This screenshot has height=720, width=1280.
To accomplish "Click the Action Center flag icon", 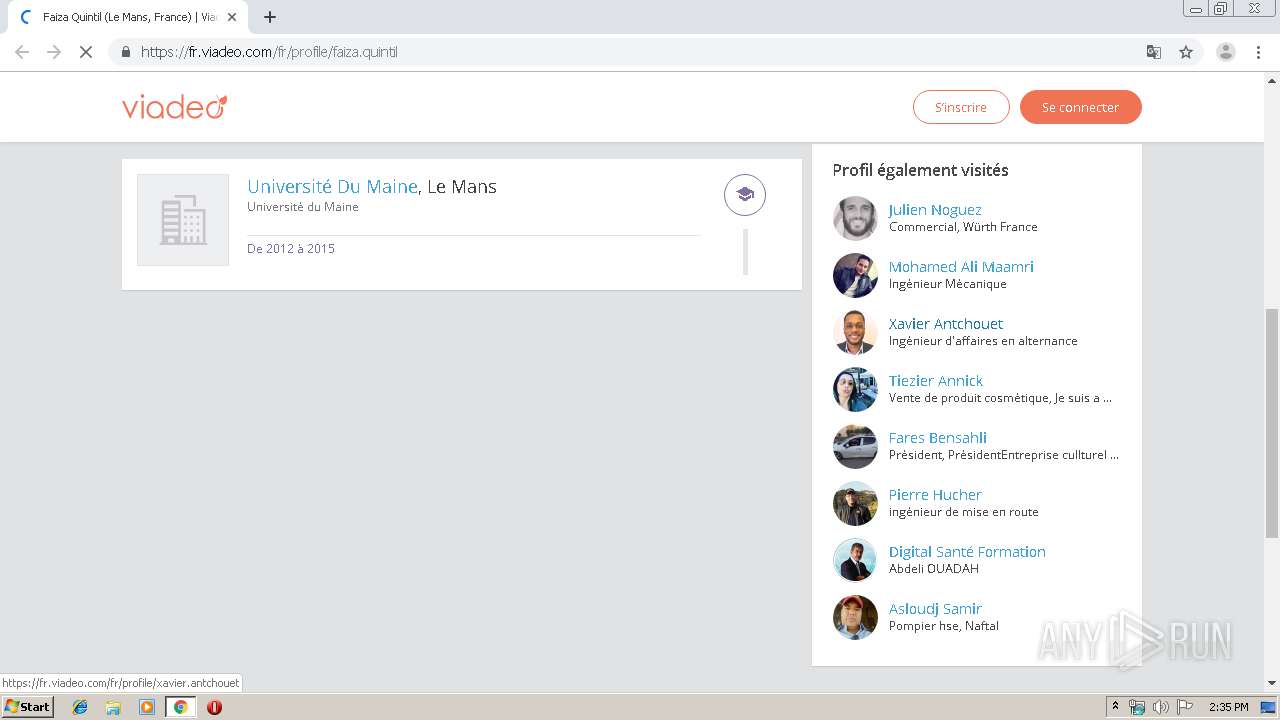I will 1185,707.
